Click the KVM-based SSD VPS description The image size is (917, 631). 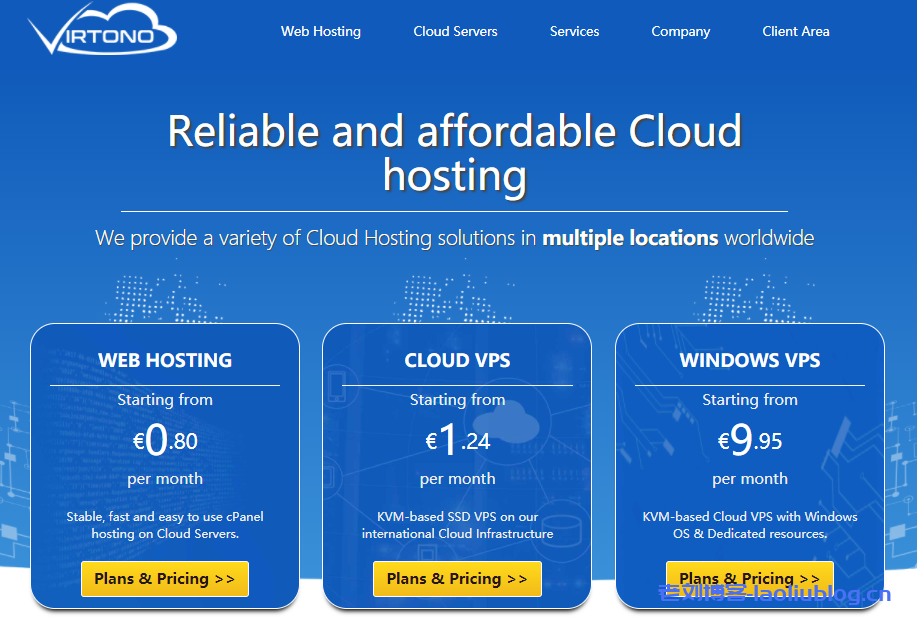click(457, 525)
